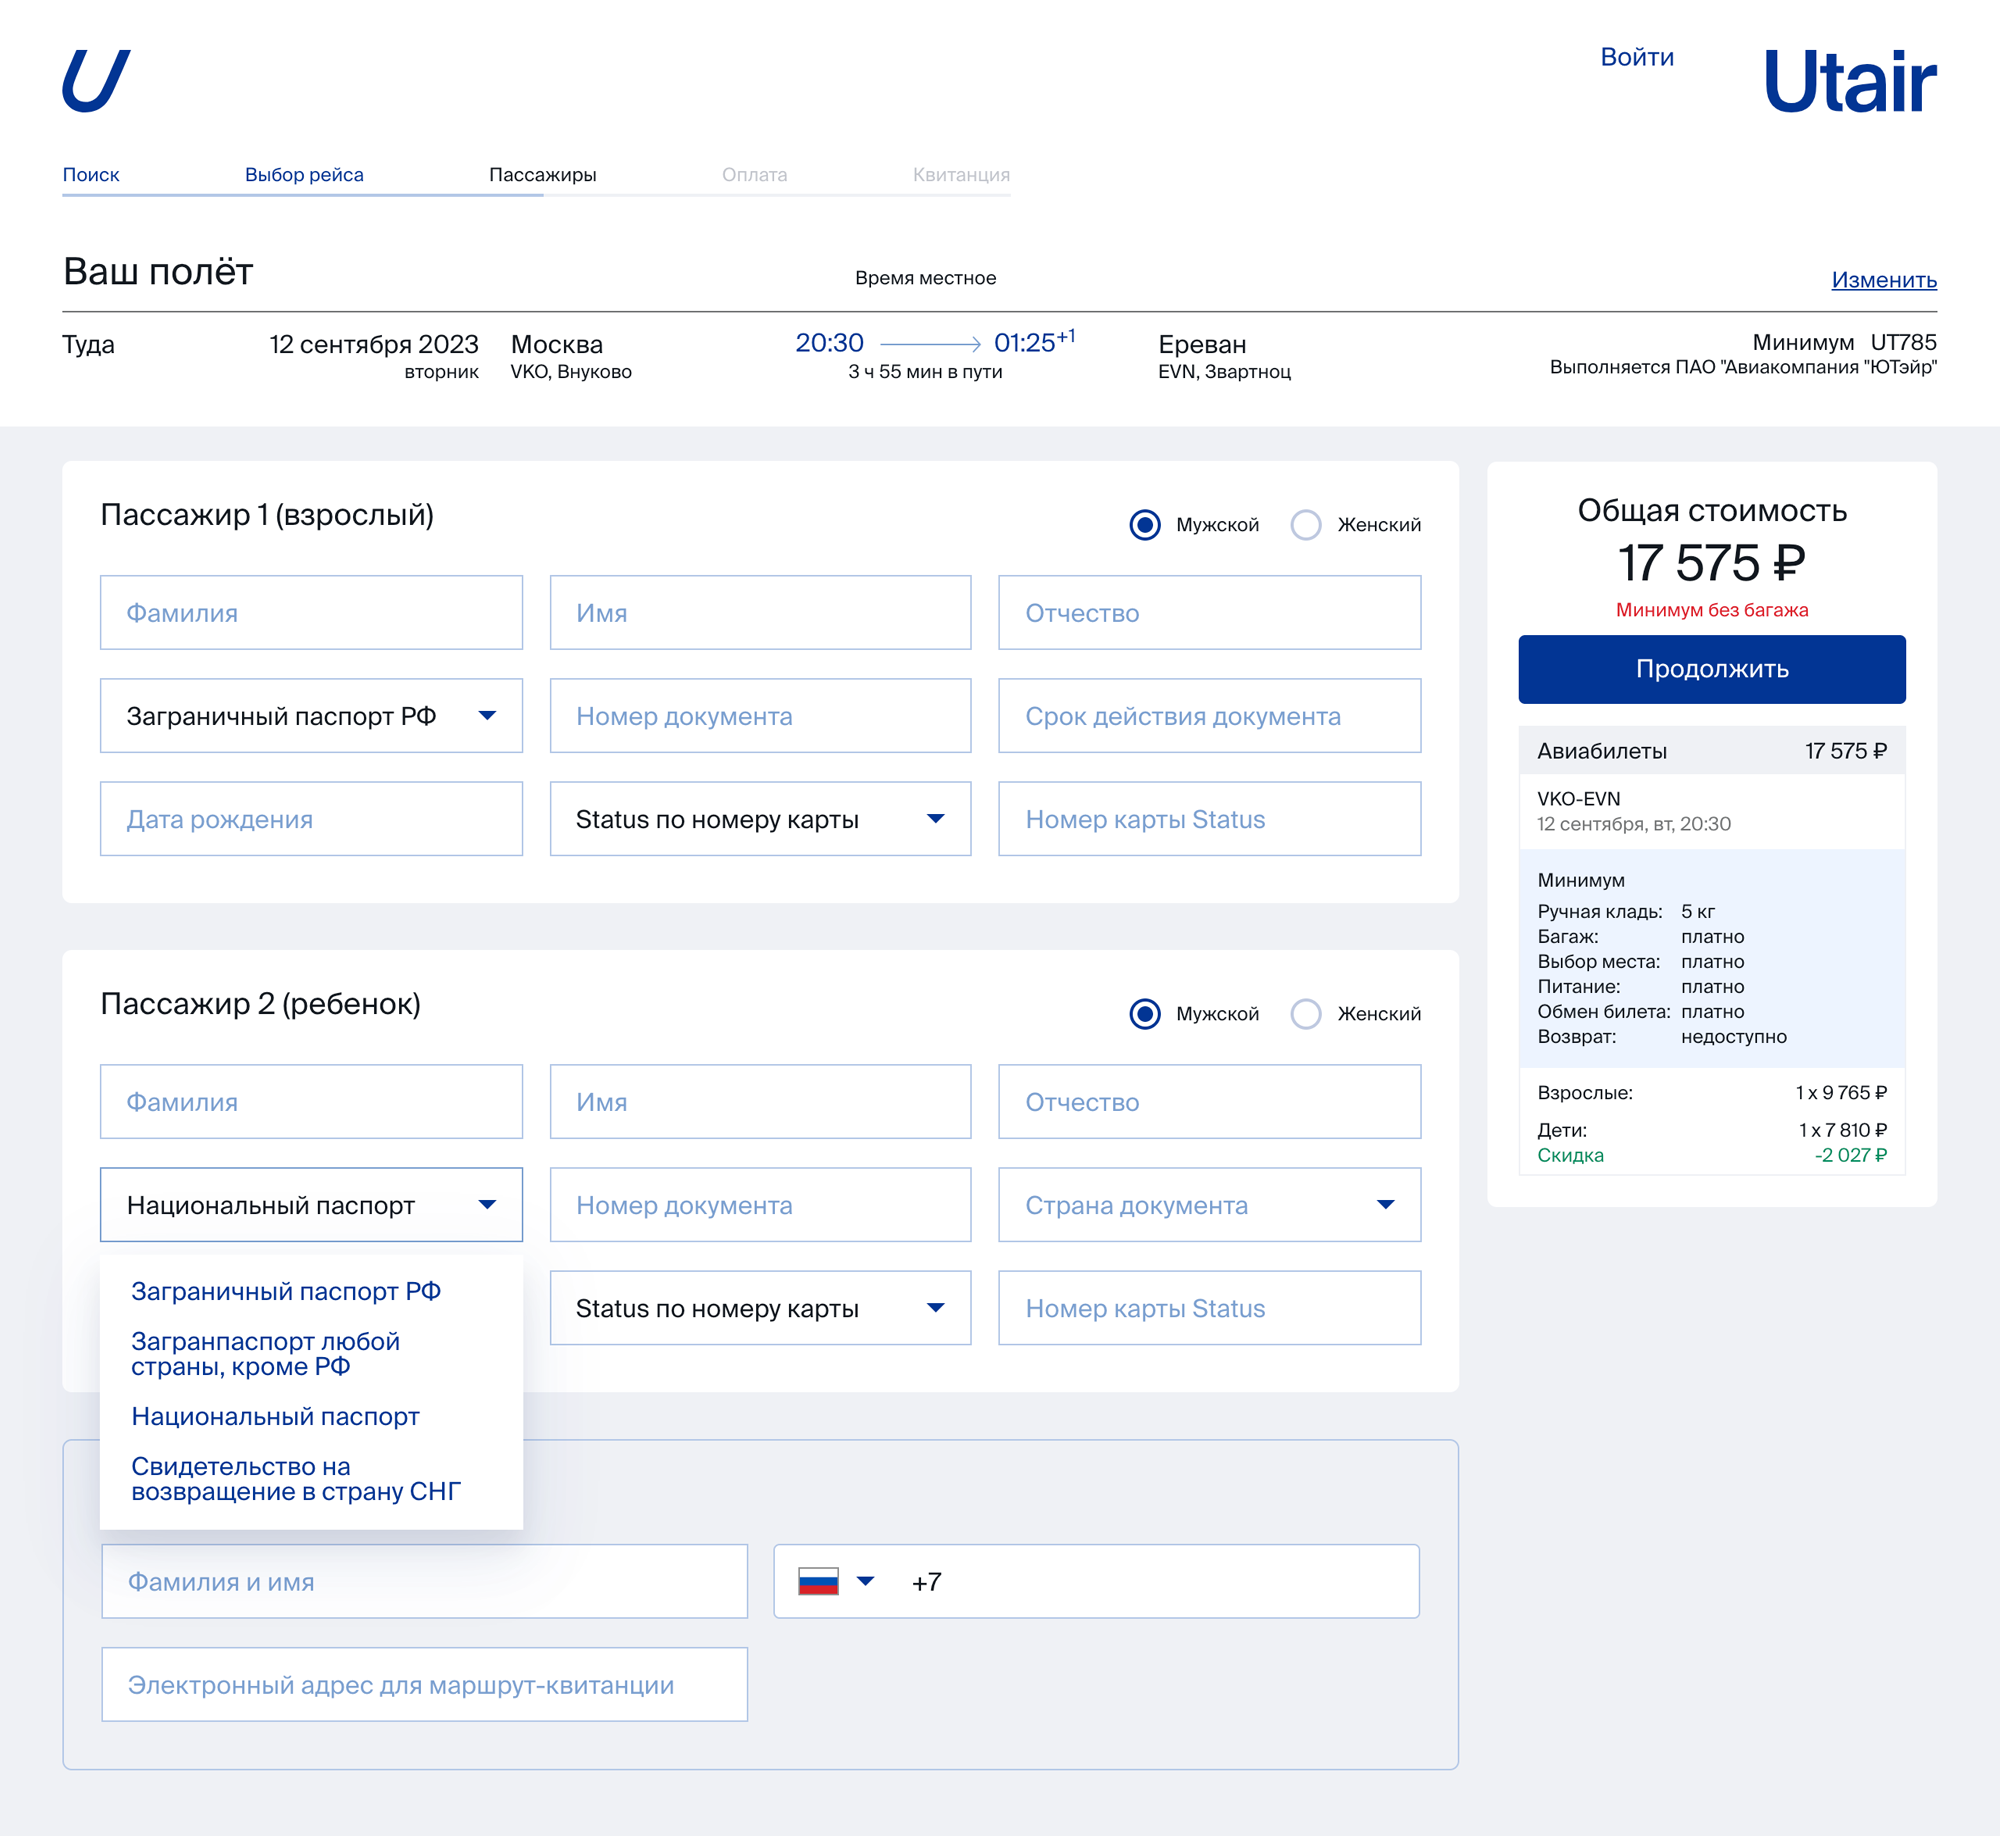Screen dimensions: 2000x1836
Task: Click the Russian flag country code icon
Action: tap(818, 1581)
